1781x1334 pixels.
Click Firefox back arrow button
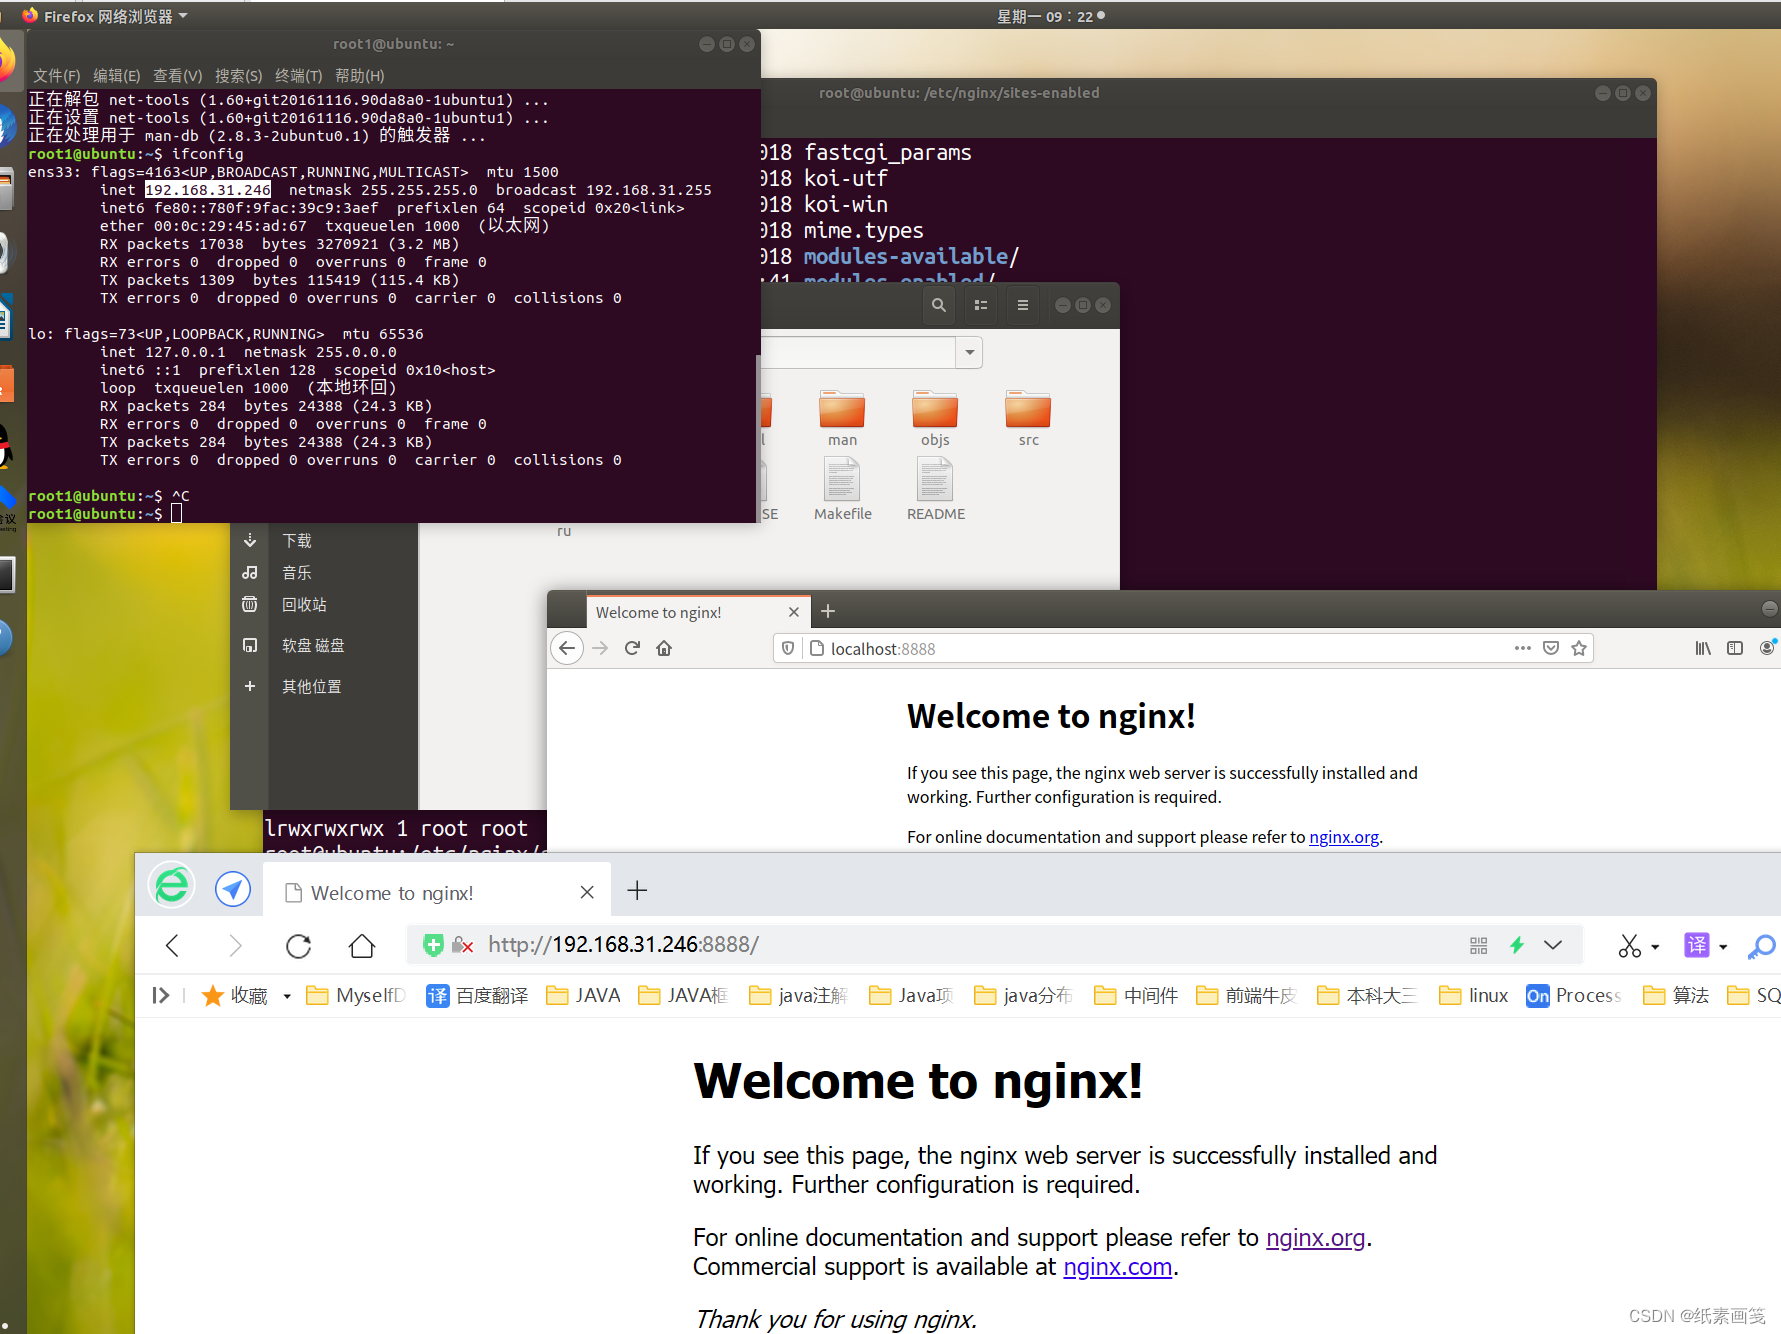point(567,648)
